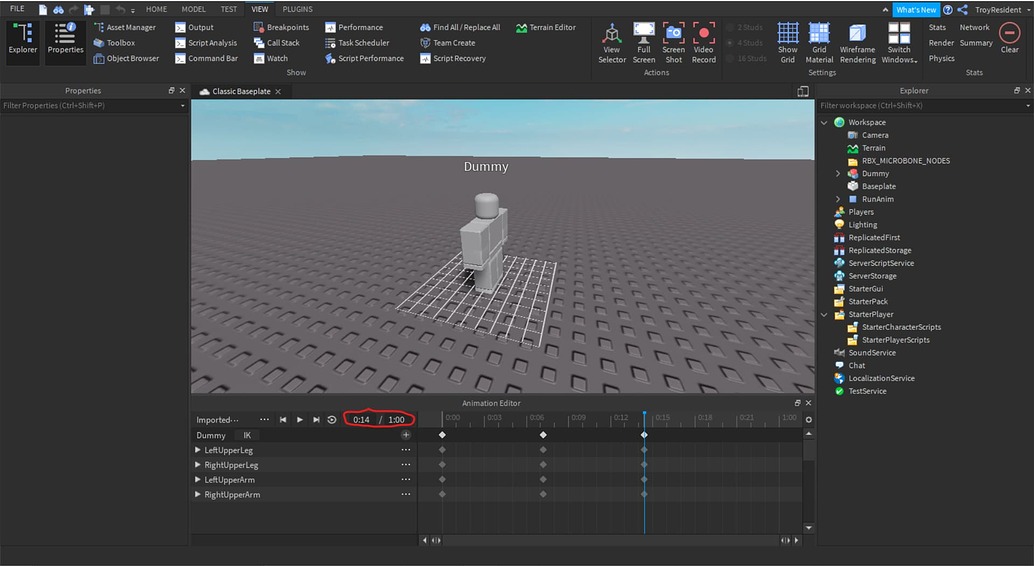Viewport: 1034px width, 566px height.
Task: Open the Terrain Editor
Action: click(546, 27)
